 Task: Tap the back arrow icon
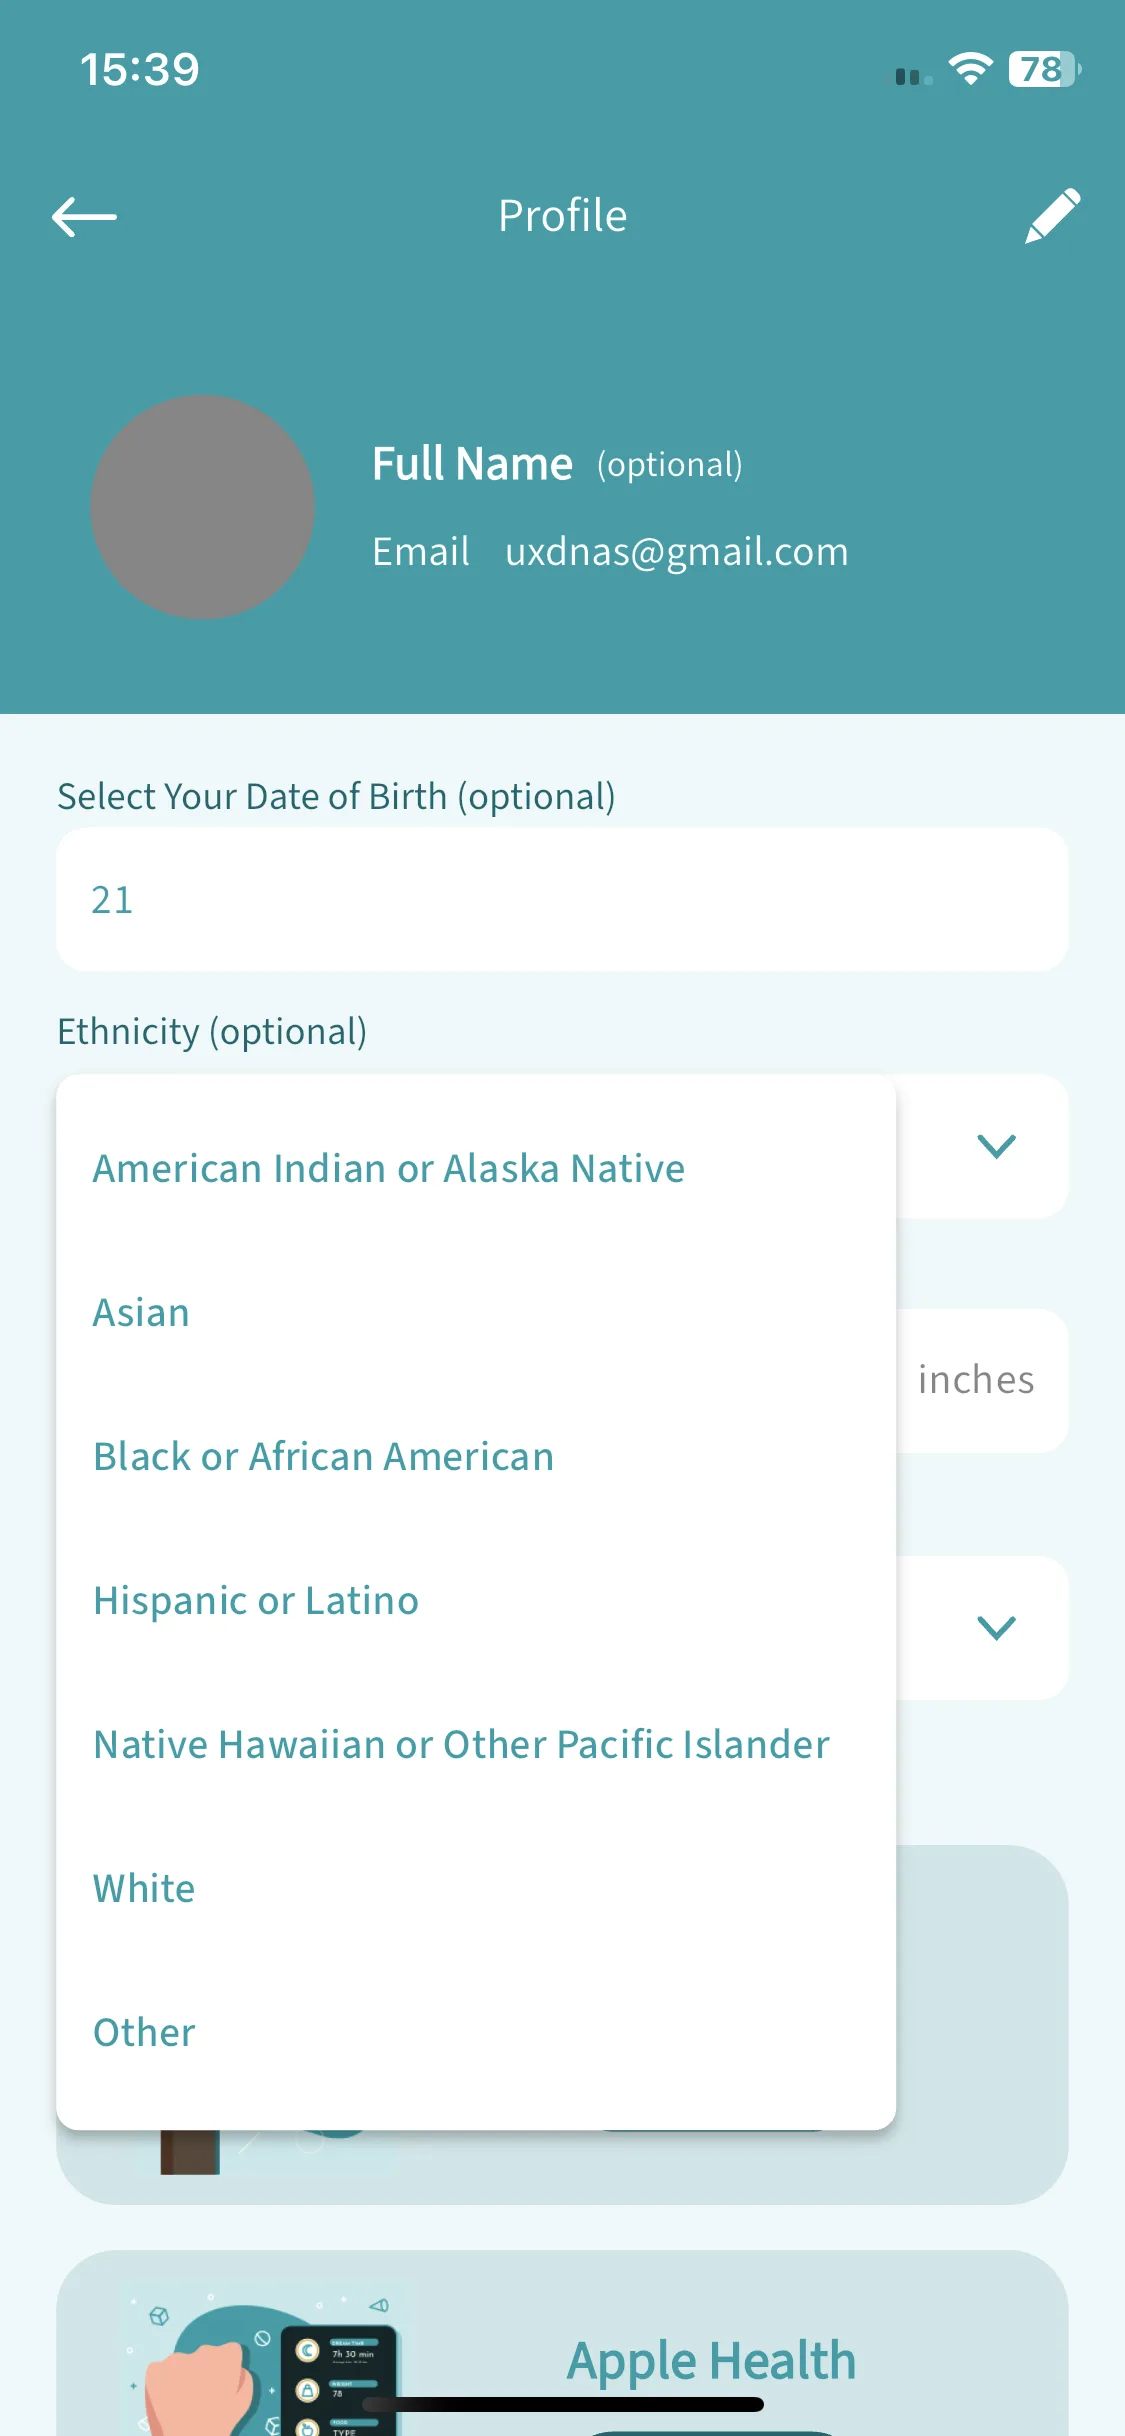click(84, 216)
